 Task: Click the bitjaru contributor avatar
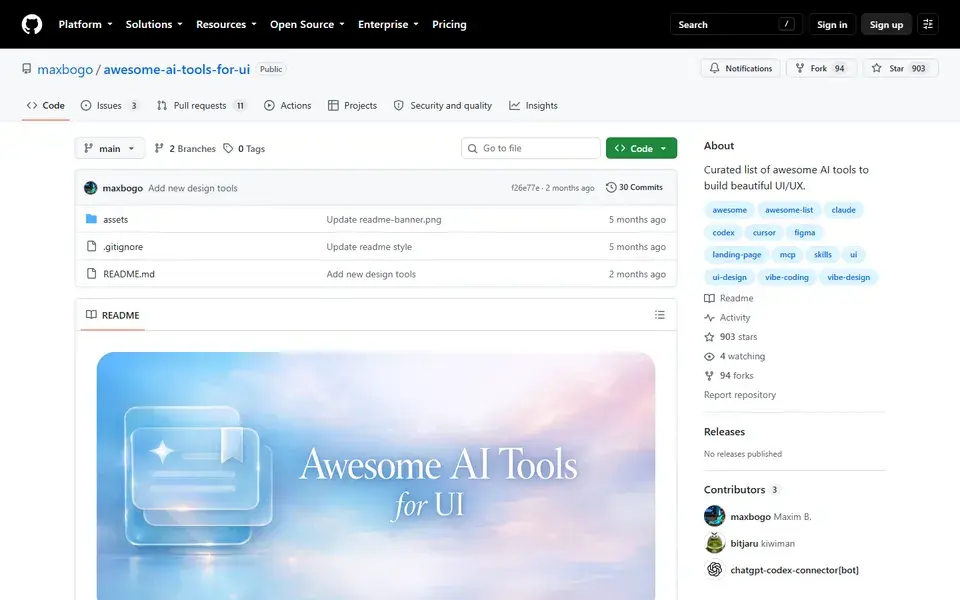tap(714, 543)
